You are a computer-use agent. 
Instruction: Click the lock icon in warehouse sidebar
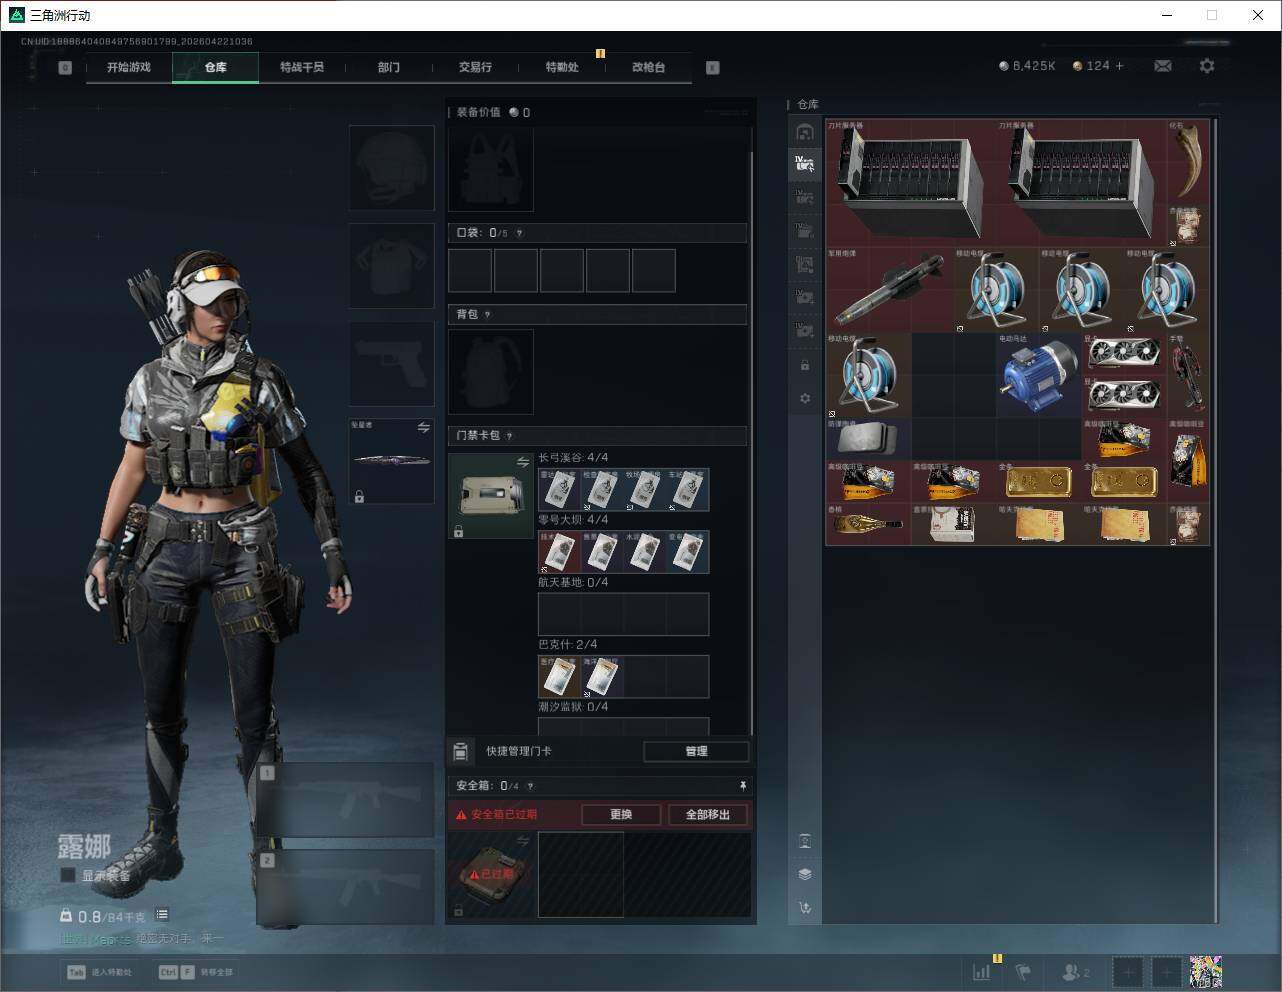pyautogui.click(x=805, y=365)
